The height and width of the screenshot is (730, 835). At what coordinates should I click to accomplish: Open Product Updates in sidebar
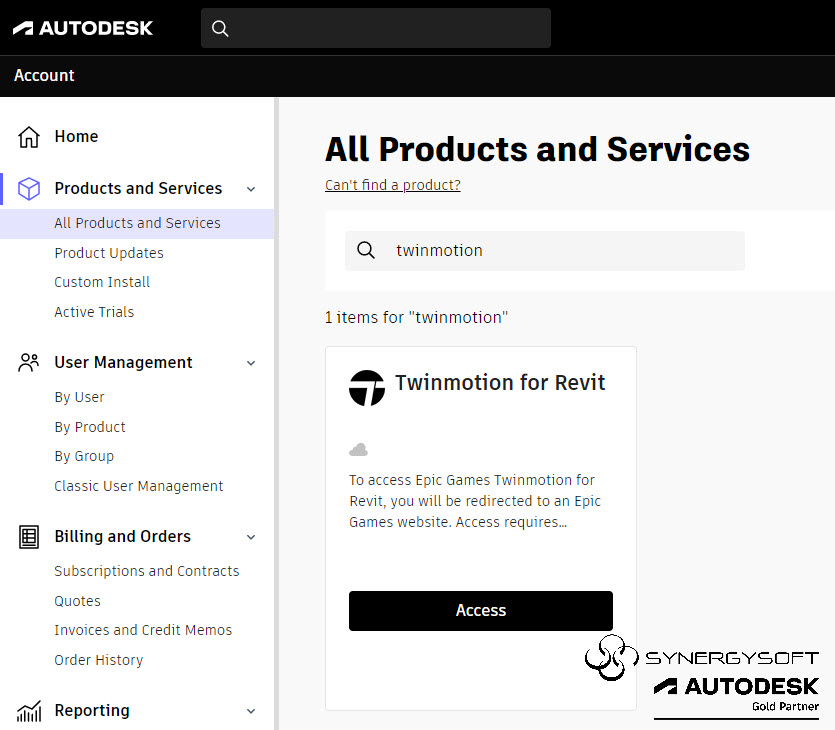click(x=109, y=253)
